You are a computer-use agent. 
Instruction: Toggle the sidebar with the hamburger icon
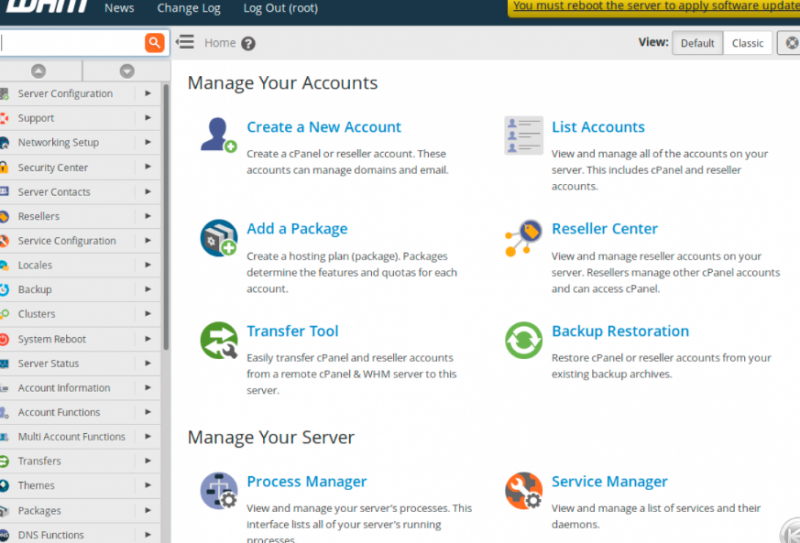(185, 42)
